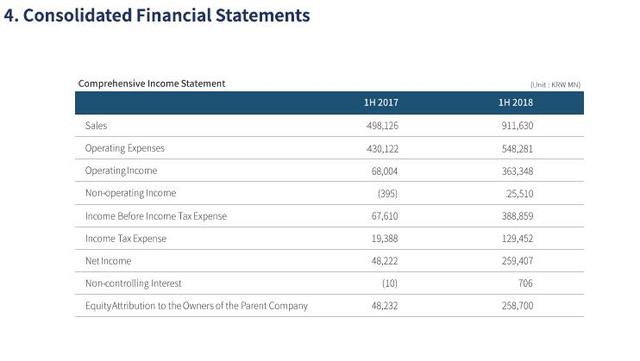Select the Net Income row label
This screenshot has height=361, width=640.
coord(108,261)
